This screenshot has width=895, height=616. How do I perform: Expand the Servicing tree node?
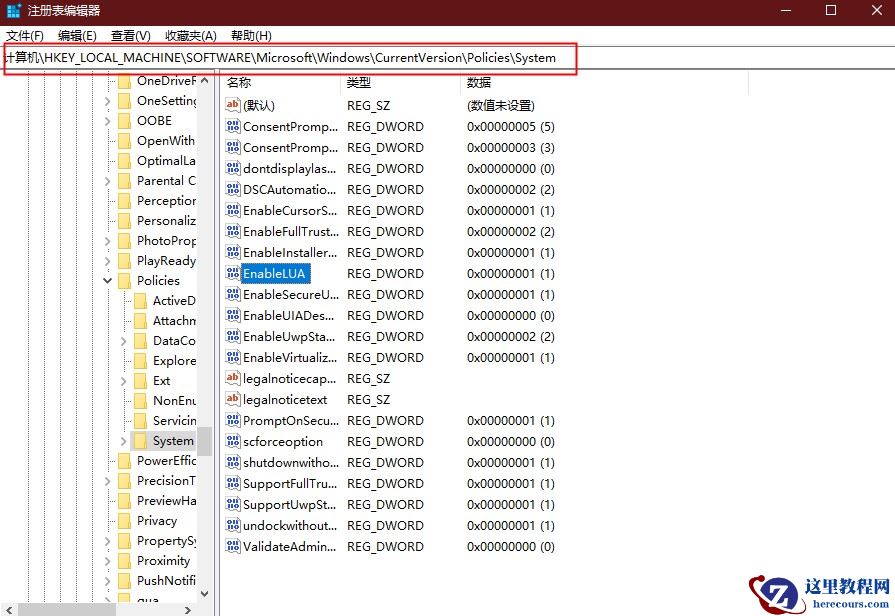[x=123, y=420]
